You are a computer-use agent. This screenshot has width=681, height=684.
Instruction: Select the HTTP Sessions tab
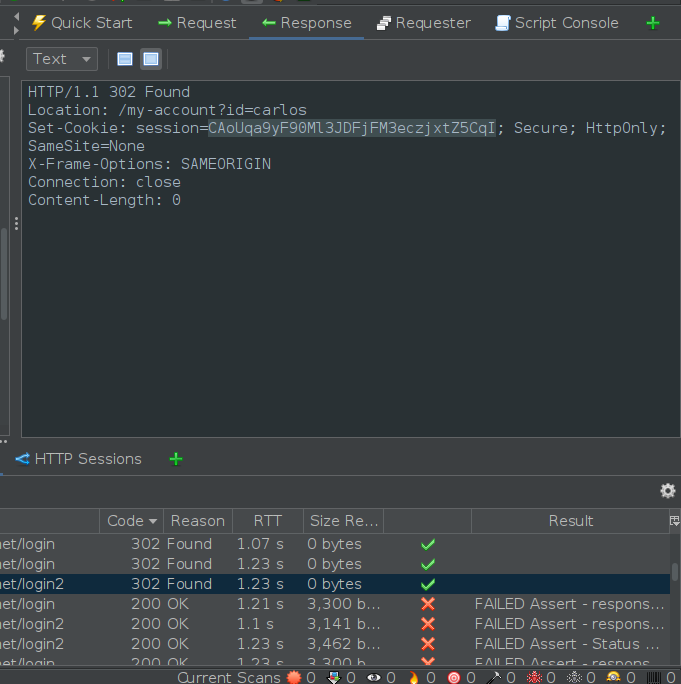(x=78, y=459)
